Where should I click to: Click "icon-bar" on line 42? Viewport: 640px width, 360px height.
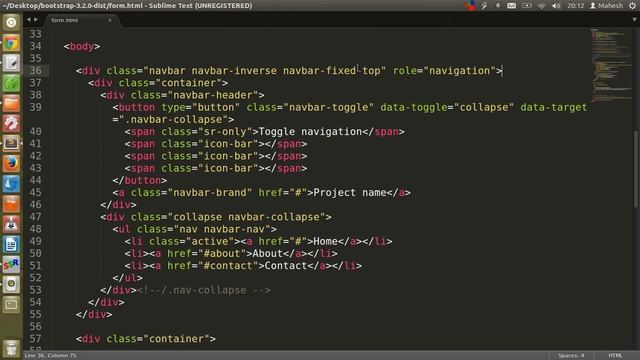coord(228,156)
